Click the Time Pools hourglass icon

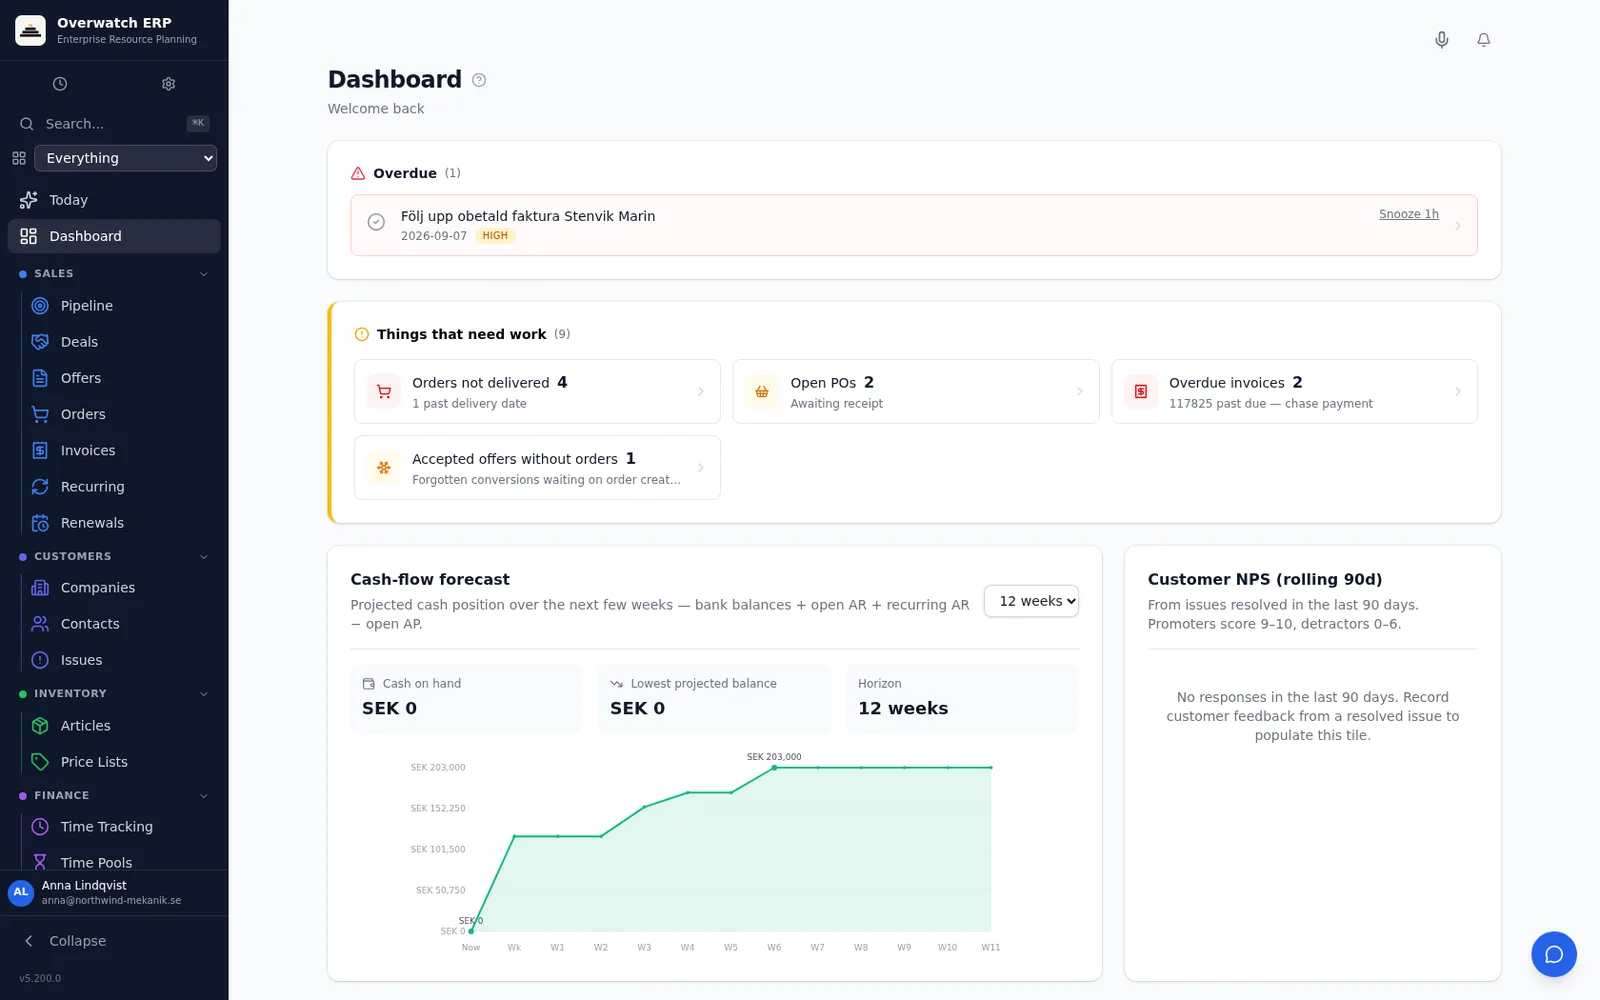click(x=40, y=862)
